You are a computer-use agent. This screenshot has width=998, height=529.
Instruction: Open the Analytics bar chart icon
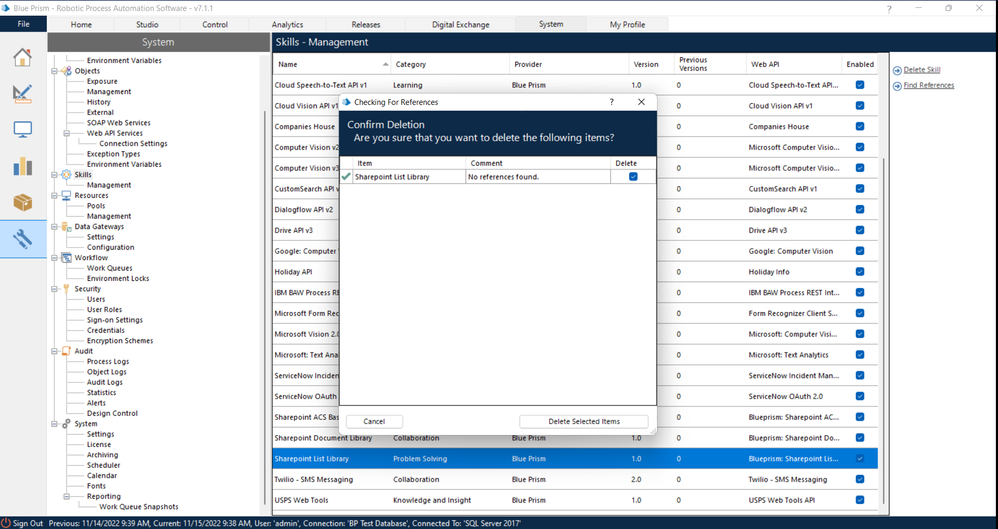tap(22, 166)
